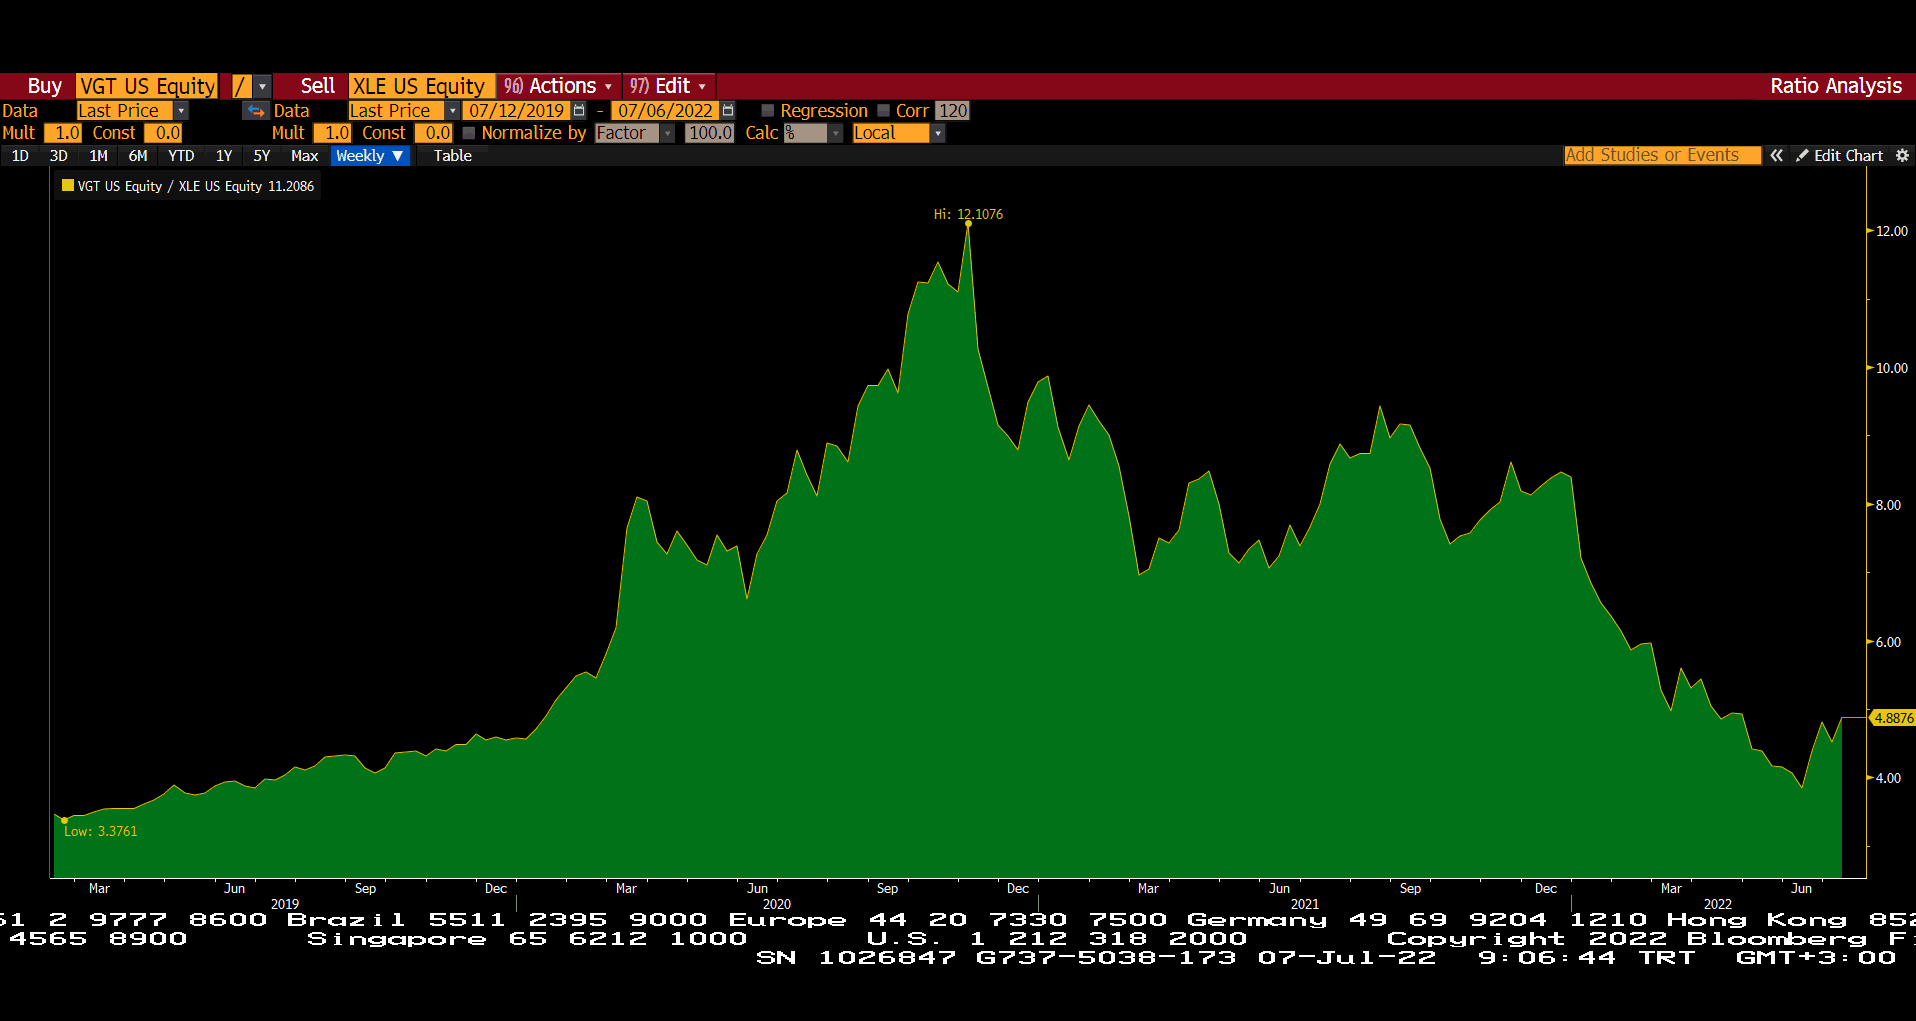Click the 4.8876 last value axis tag
The image size is (1916, 1021).
click(1892, 718)
